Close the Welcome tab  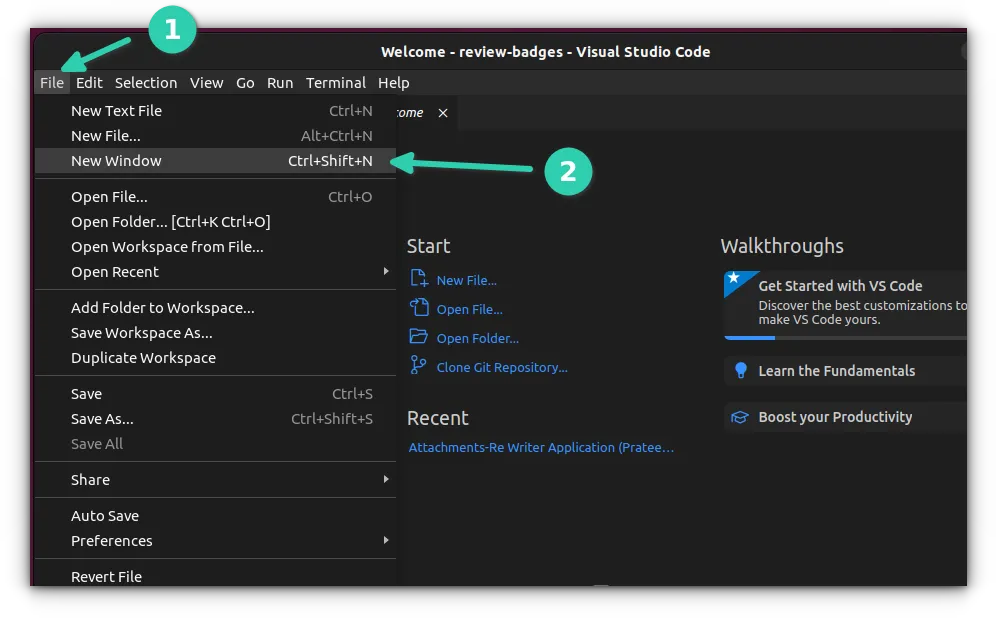[x=443, y=112]
